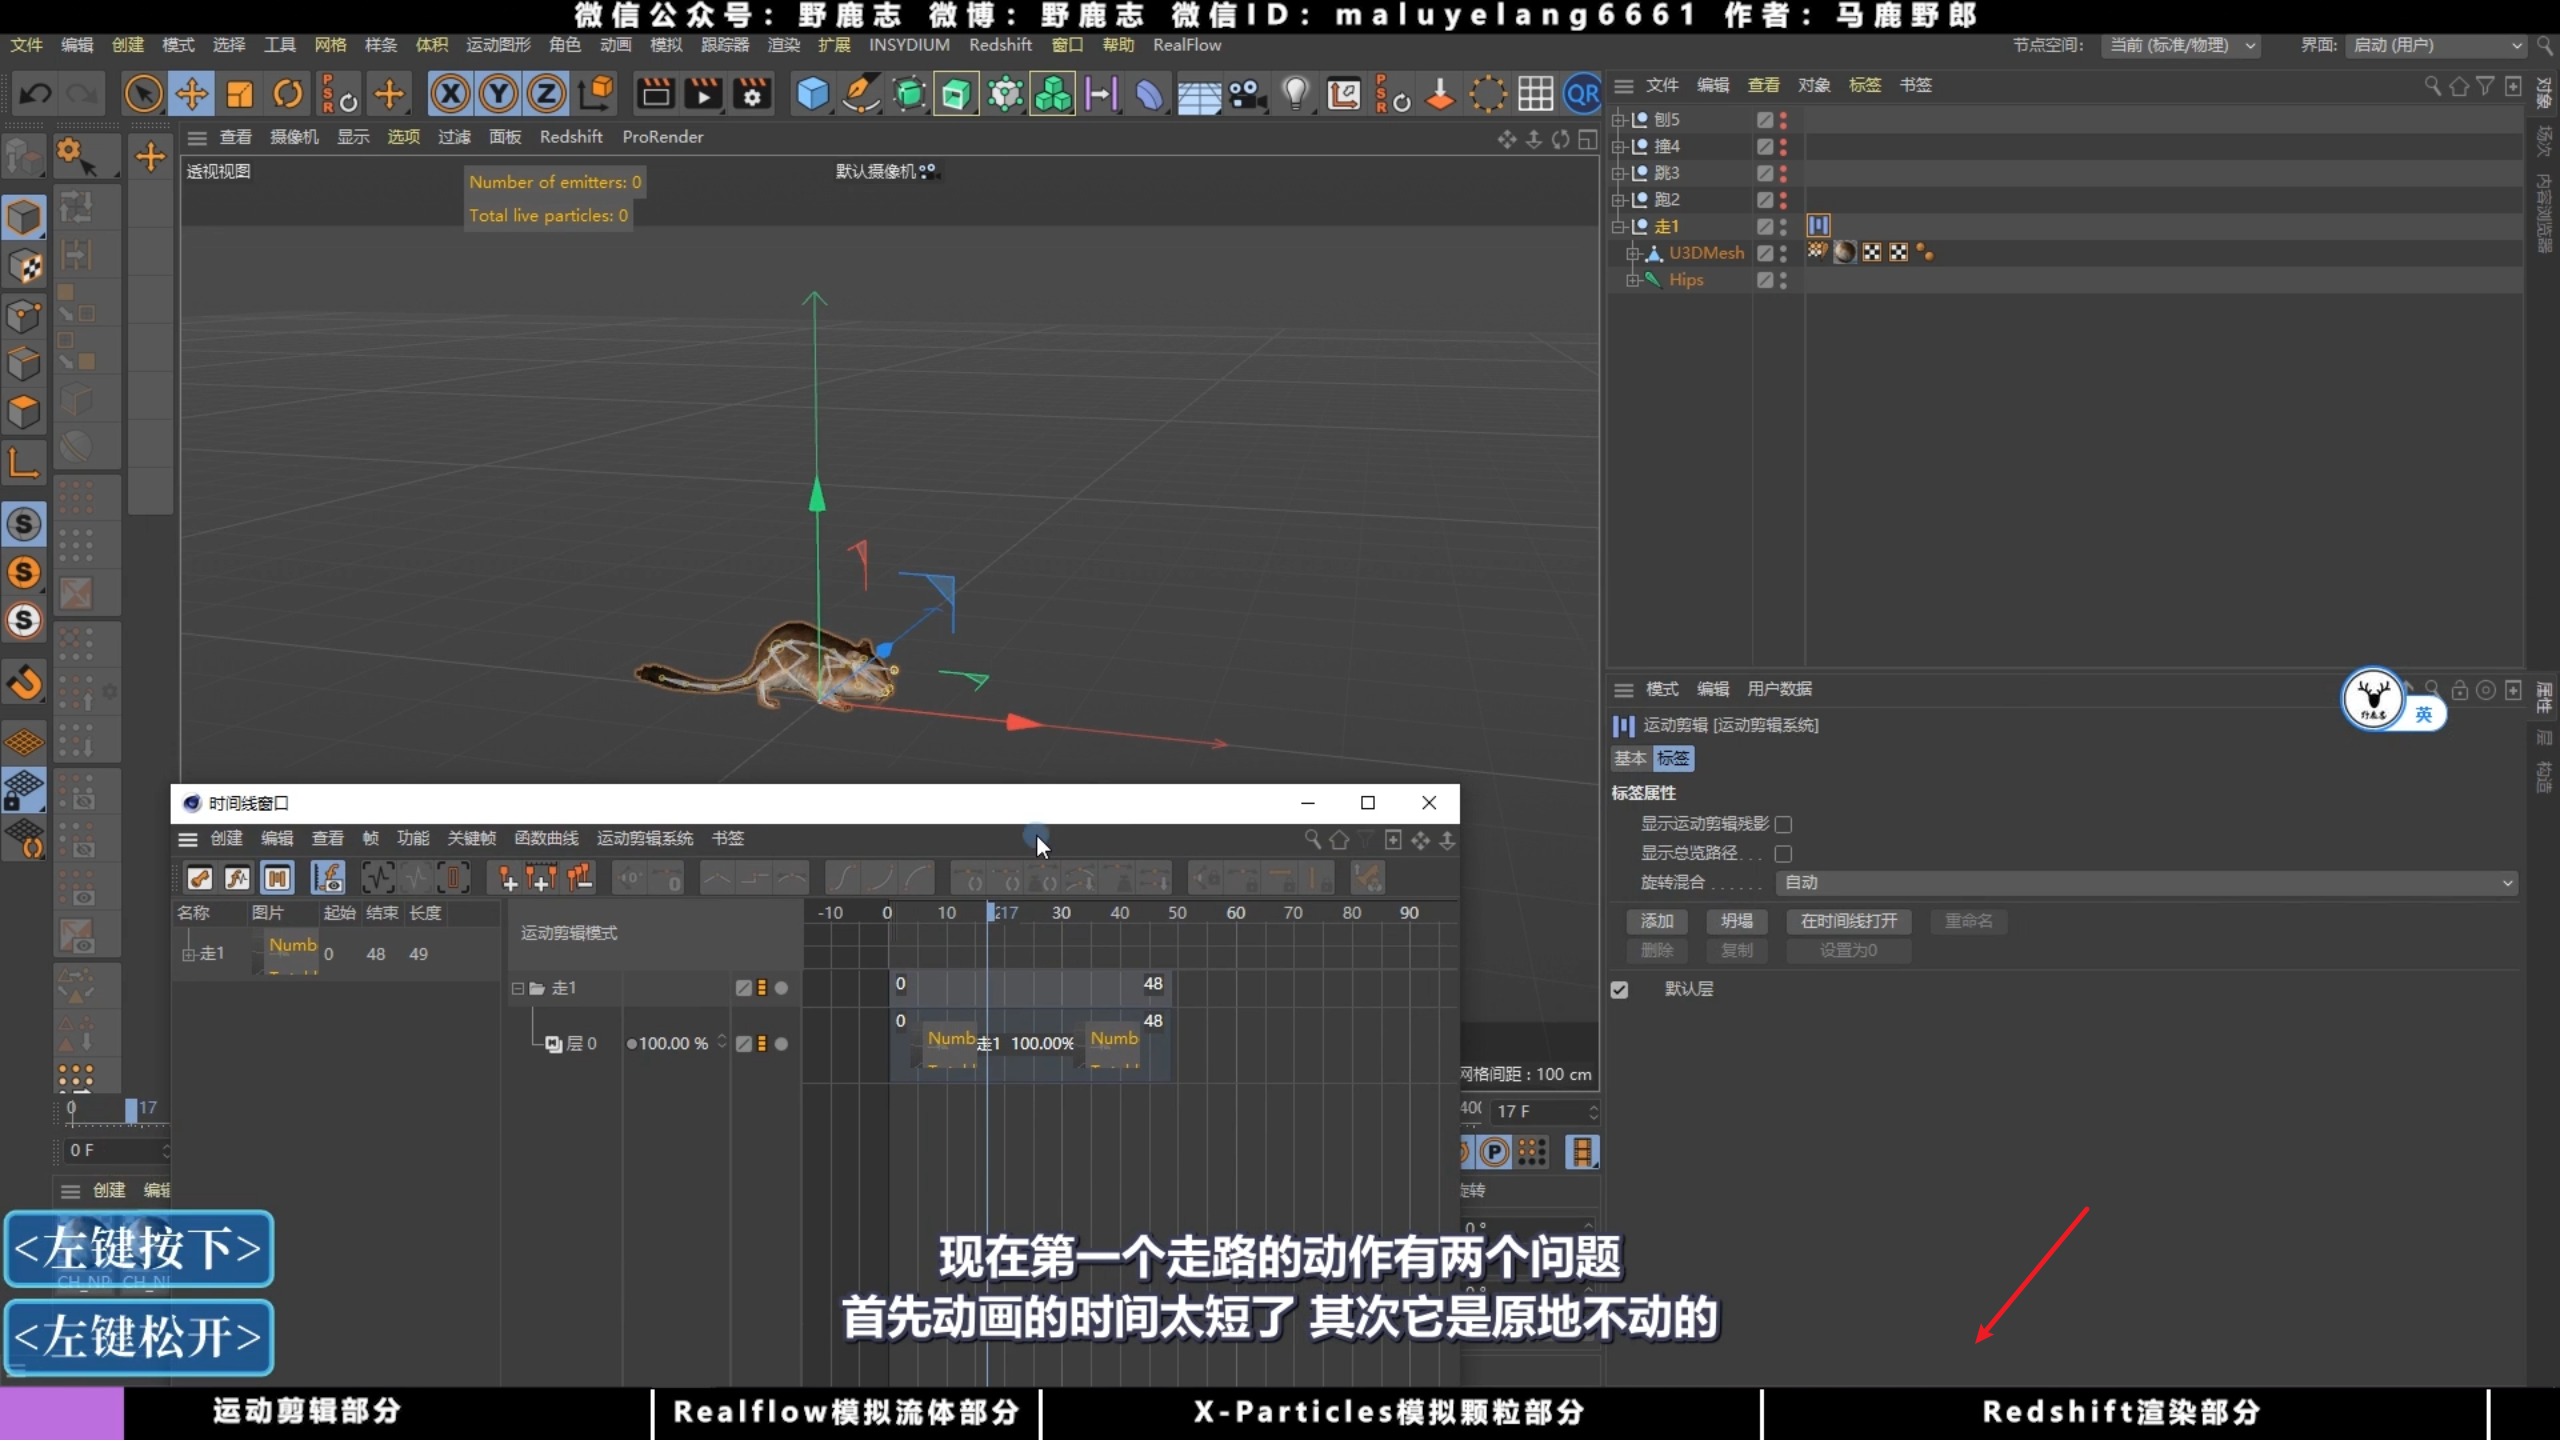The image size is (2560, 1440).
Task: Click the 添加 button in tag attributes
Action: (1656, 920)
